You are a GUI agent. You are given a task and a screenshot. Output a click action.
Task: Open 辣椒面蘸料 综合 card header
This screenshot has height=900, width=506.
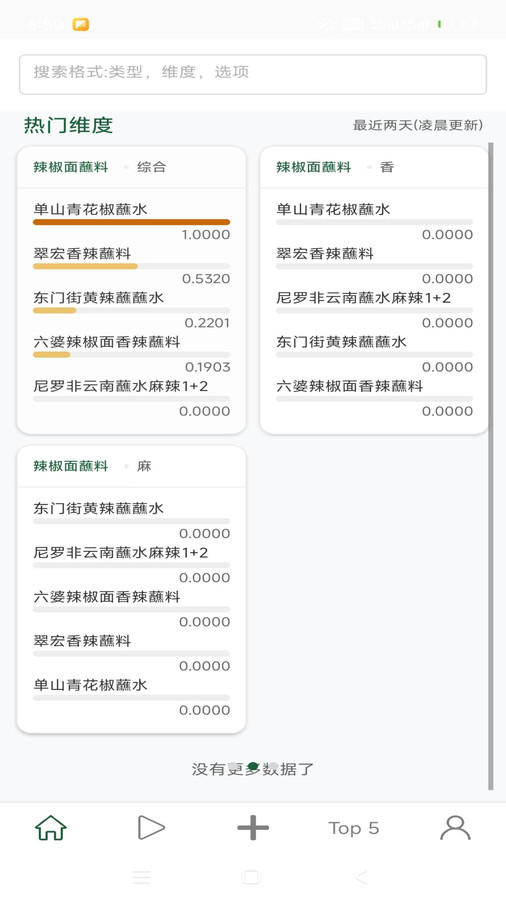pyautogui.click(x=131, y=167)
